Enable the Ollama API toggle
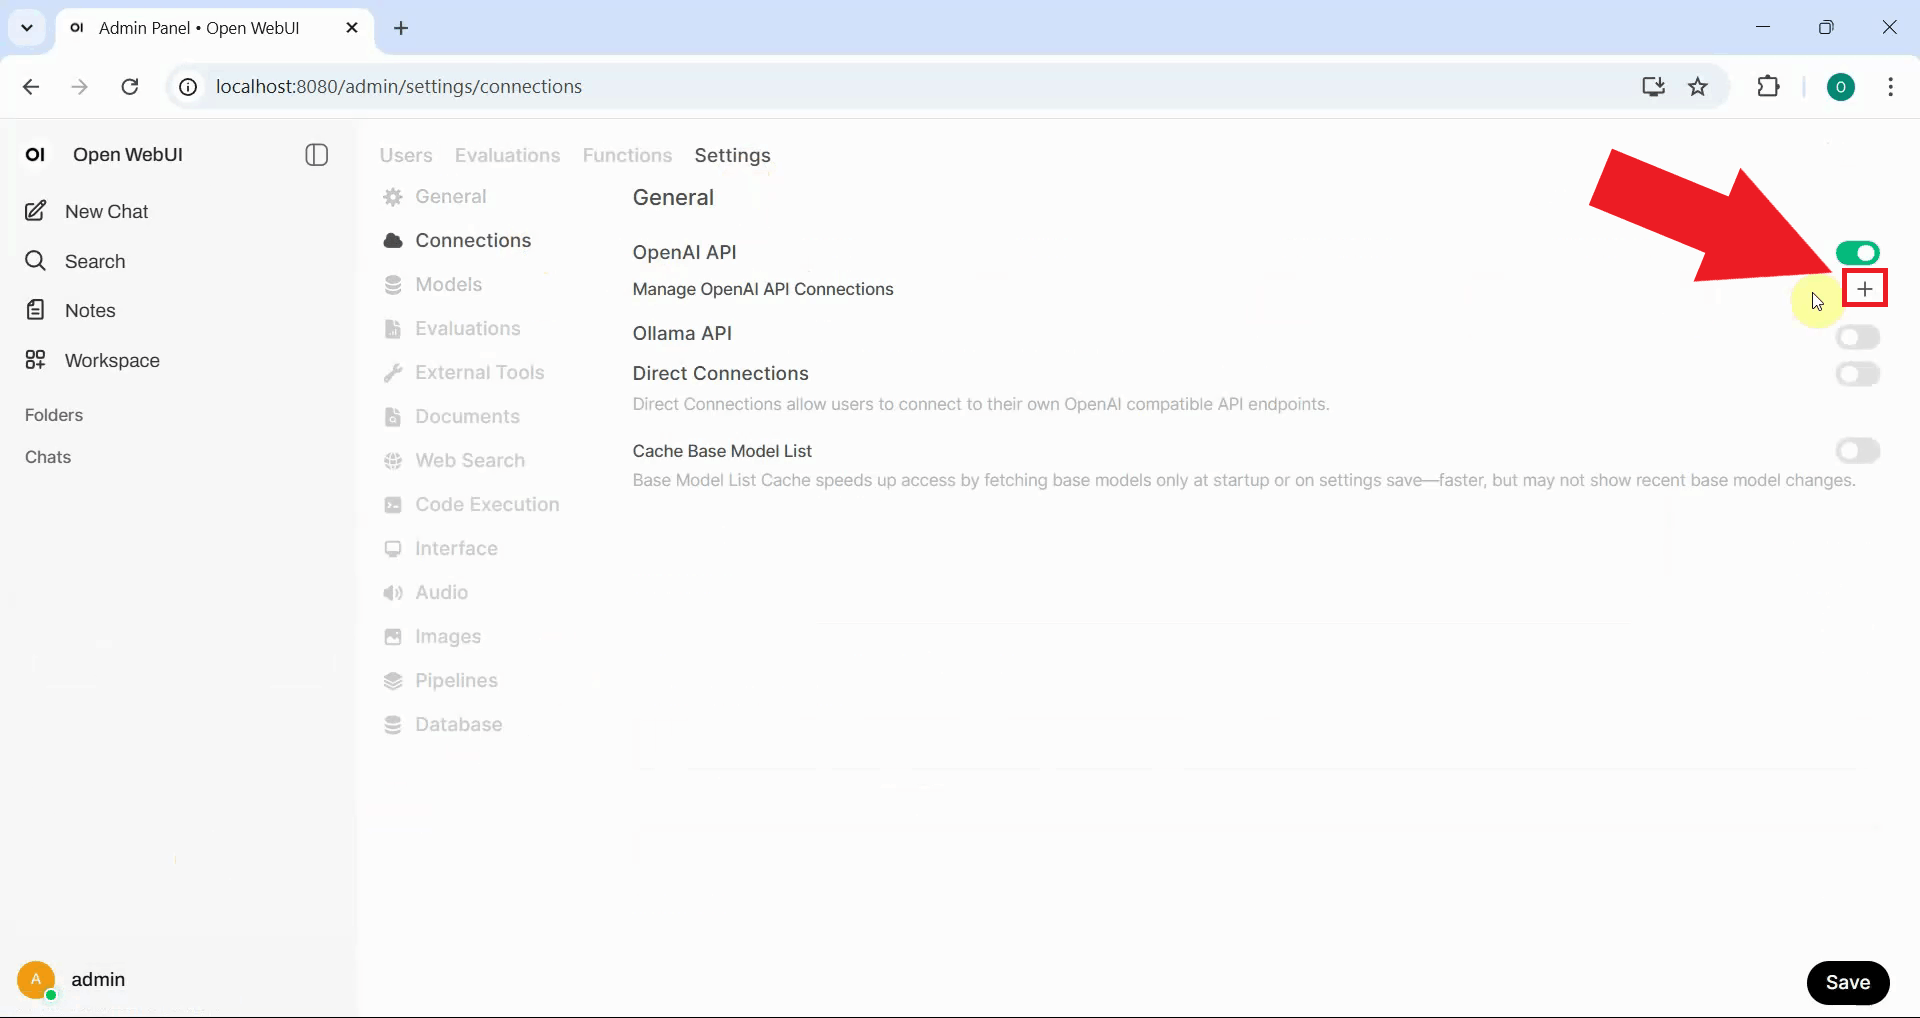Screen dimensions: 1920x1018 point(1857,337)
